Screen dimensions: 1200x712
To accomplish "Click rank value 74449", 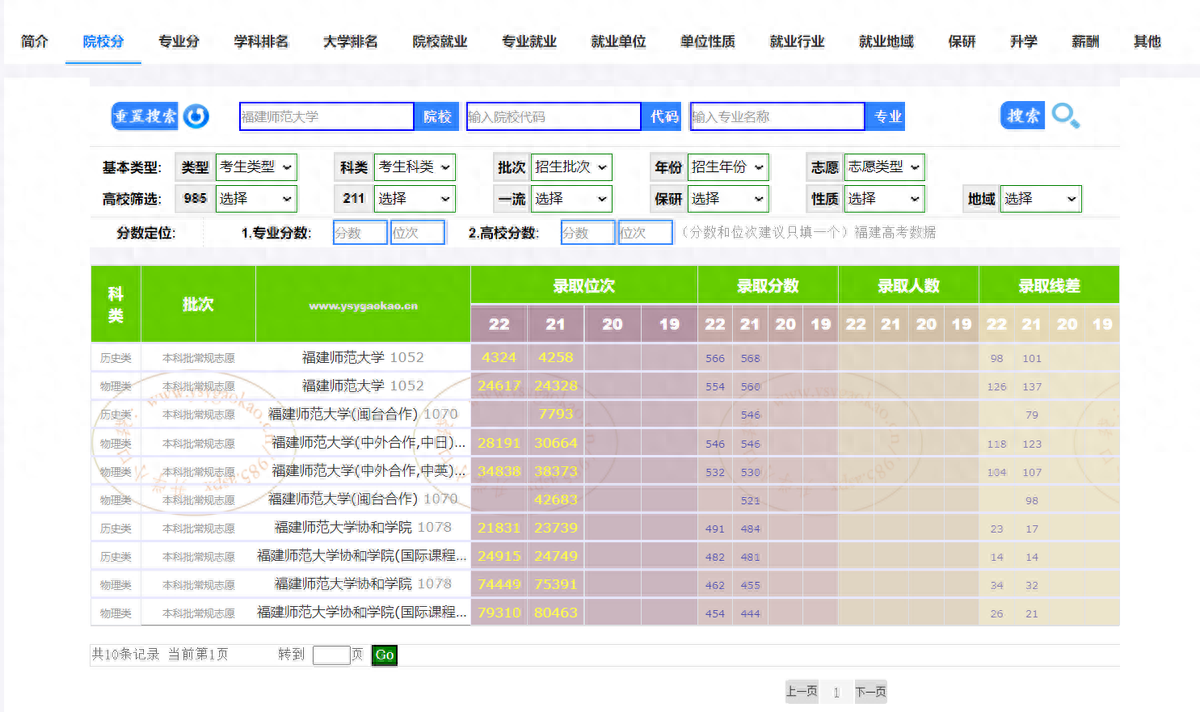I will point(499,584).
